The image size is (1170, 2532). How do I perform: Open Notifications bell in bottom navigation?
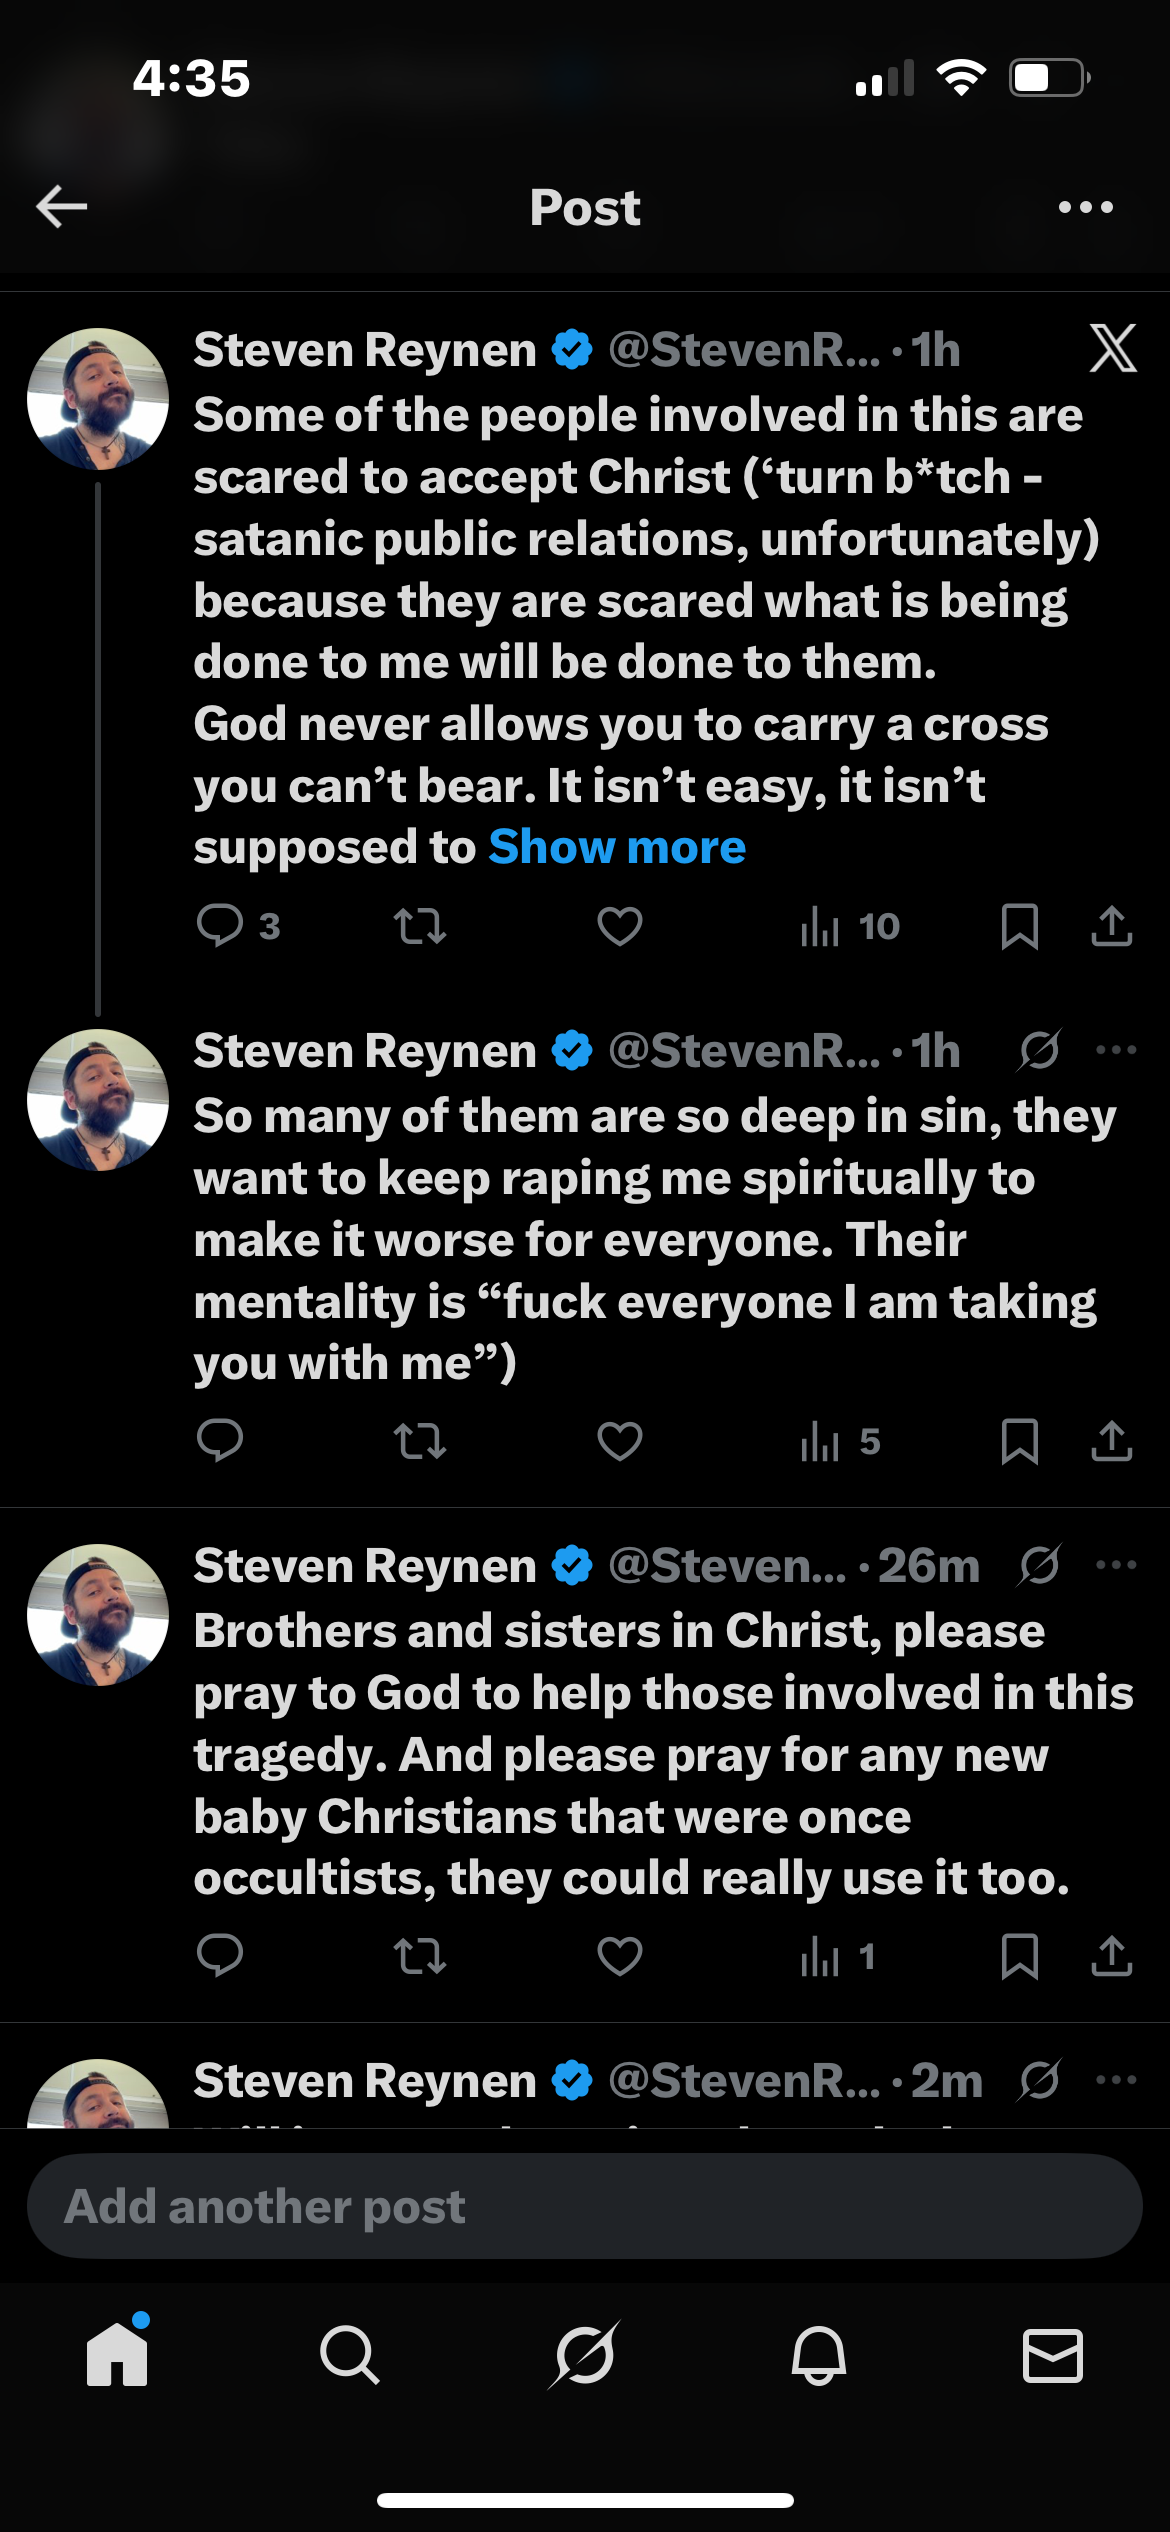[819, 2355]
